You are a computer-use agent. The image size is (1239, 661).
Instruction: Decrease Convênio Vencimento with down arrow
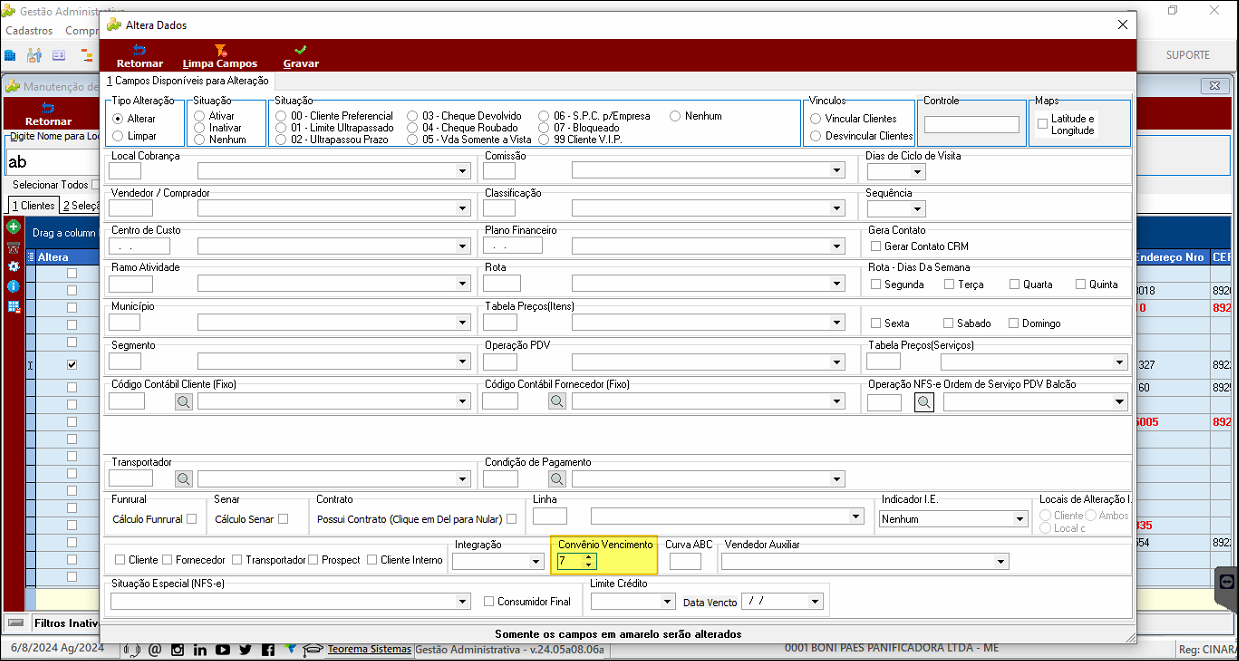(589, 565)
